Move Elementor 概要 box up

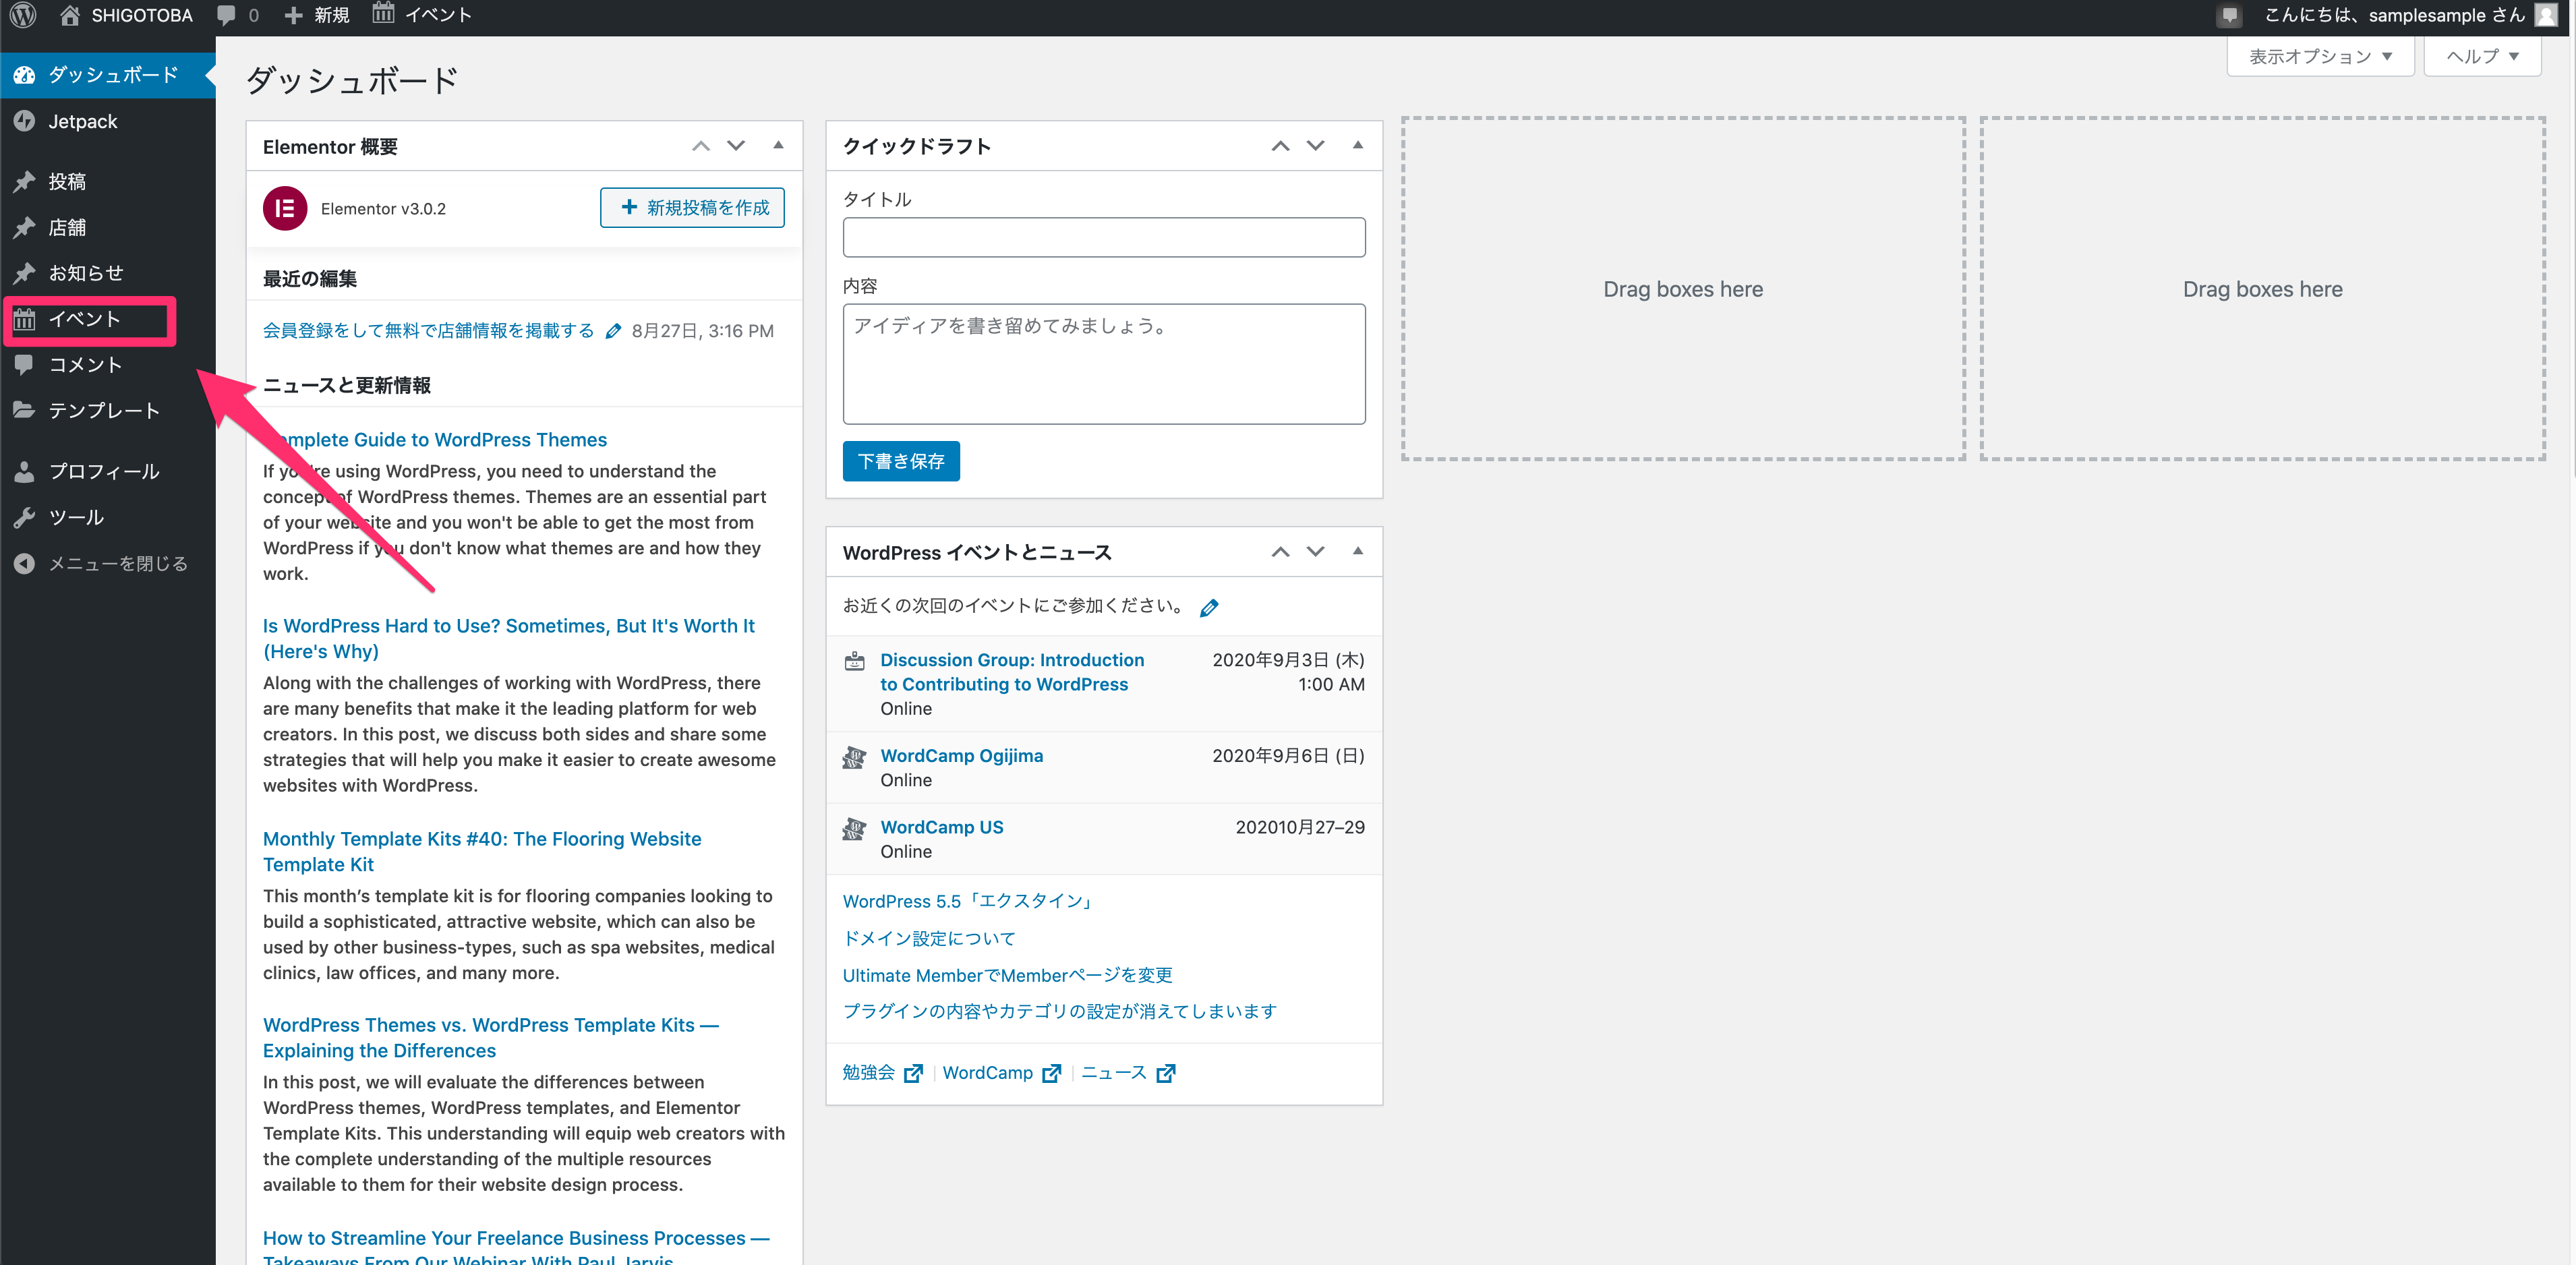(701, 146)
